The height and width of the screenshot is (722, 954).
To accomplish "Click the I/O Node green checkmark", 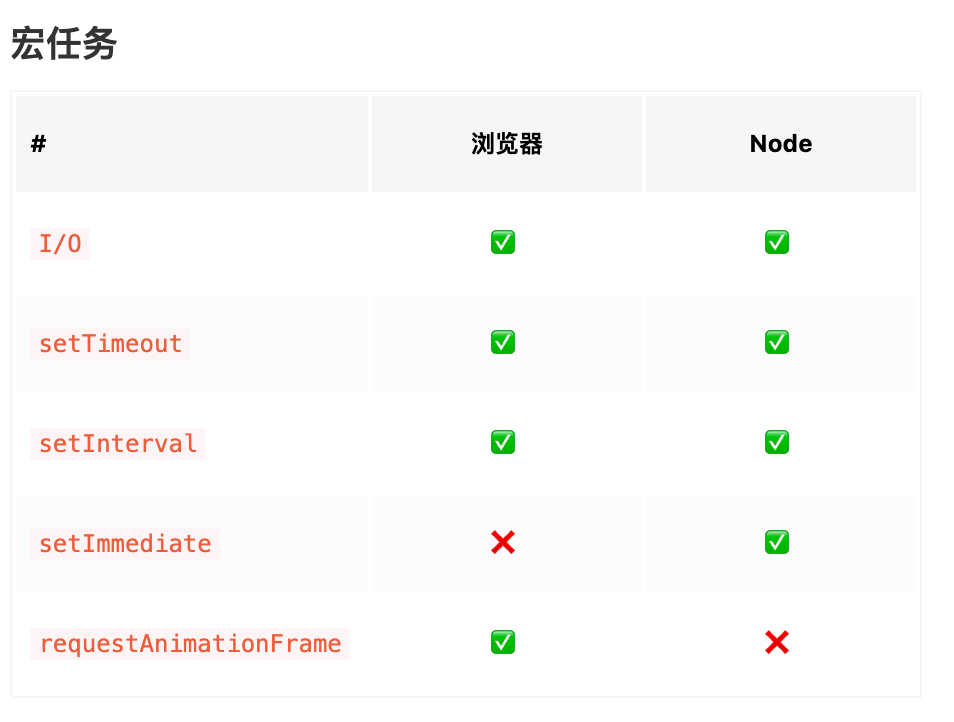I will coord(777,242).
